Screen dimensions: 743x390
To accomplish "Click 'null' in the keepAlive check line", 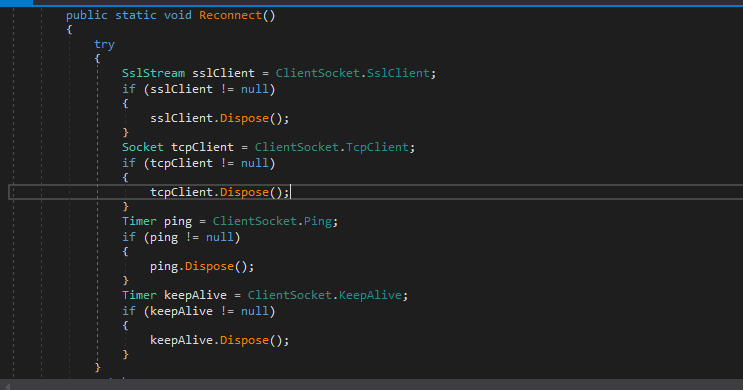I will (255, 311).
